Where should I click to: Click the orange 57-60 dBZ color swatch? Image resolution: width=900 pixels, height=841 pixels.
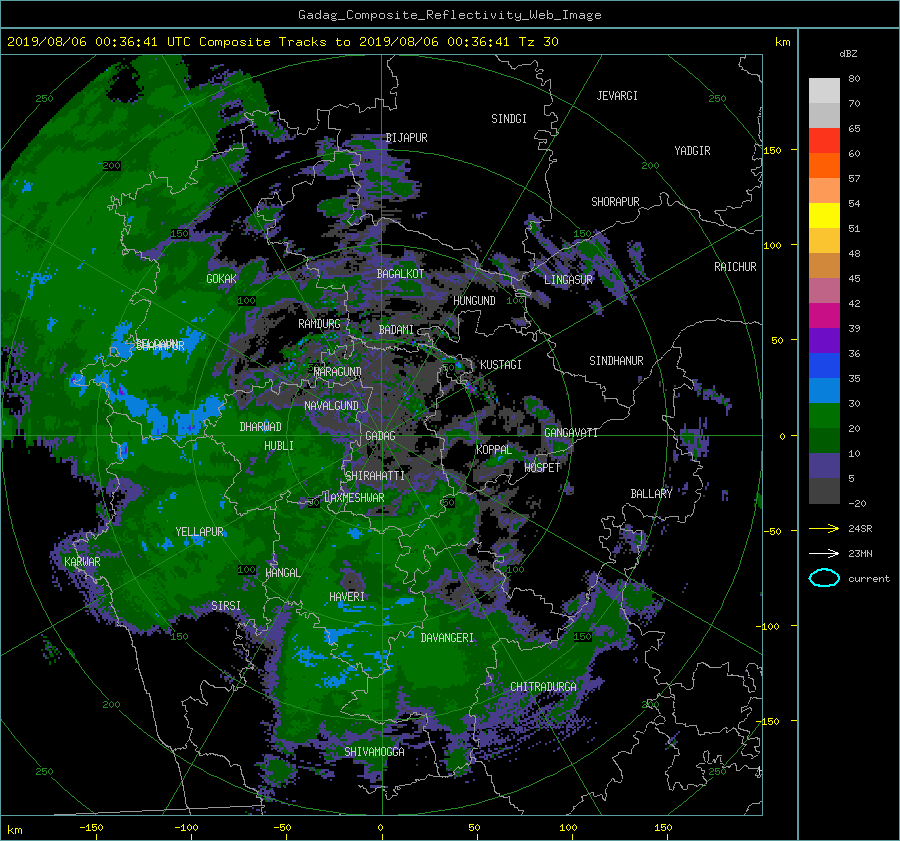coord(824,165)
